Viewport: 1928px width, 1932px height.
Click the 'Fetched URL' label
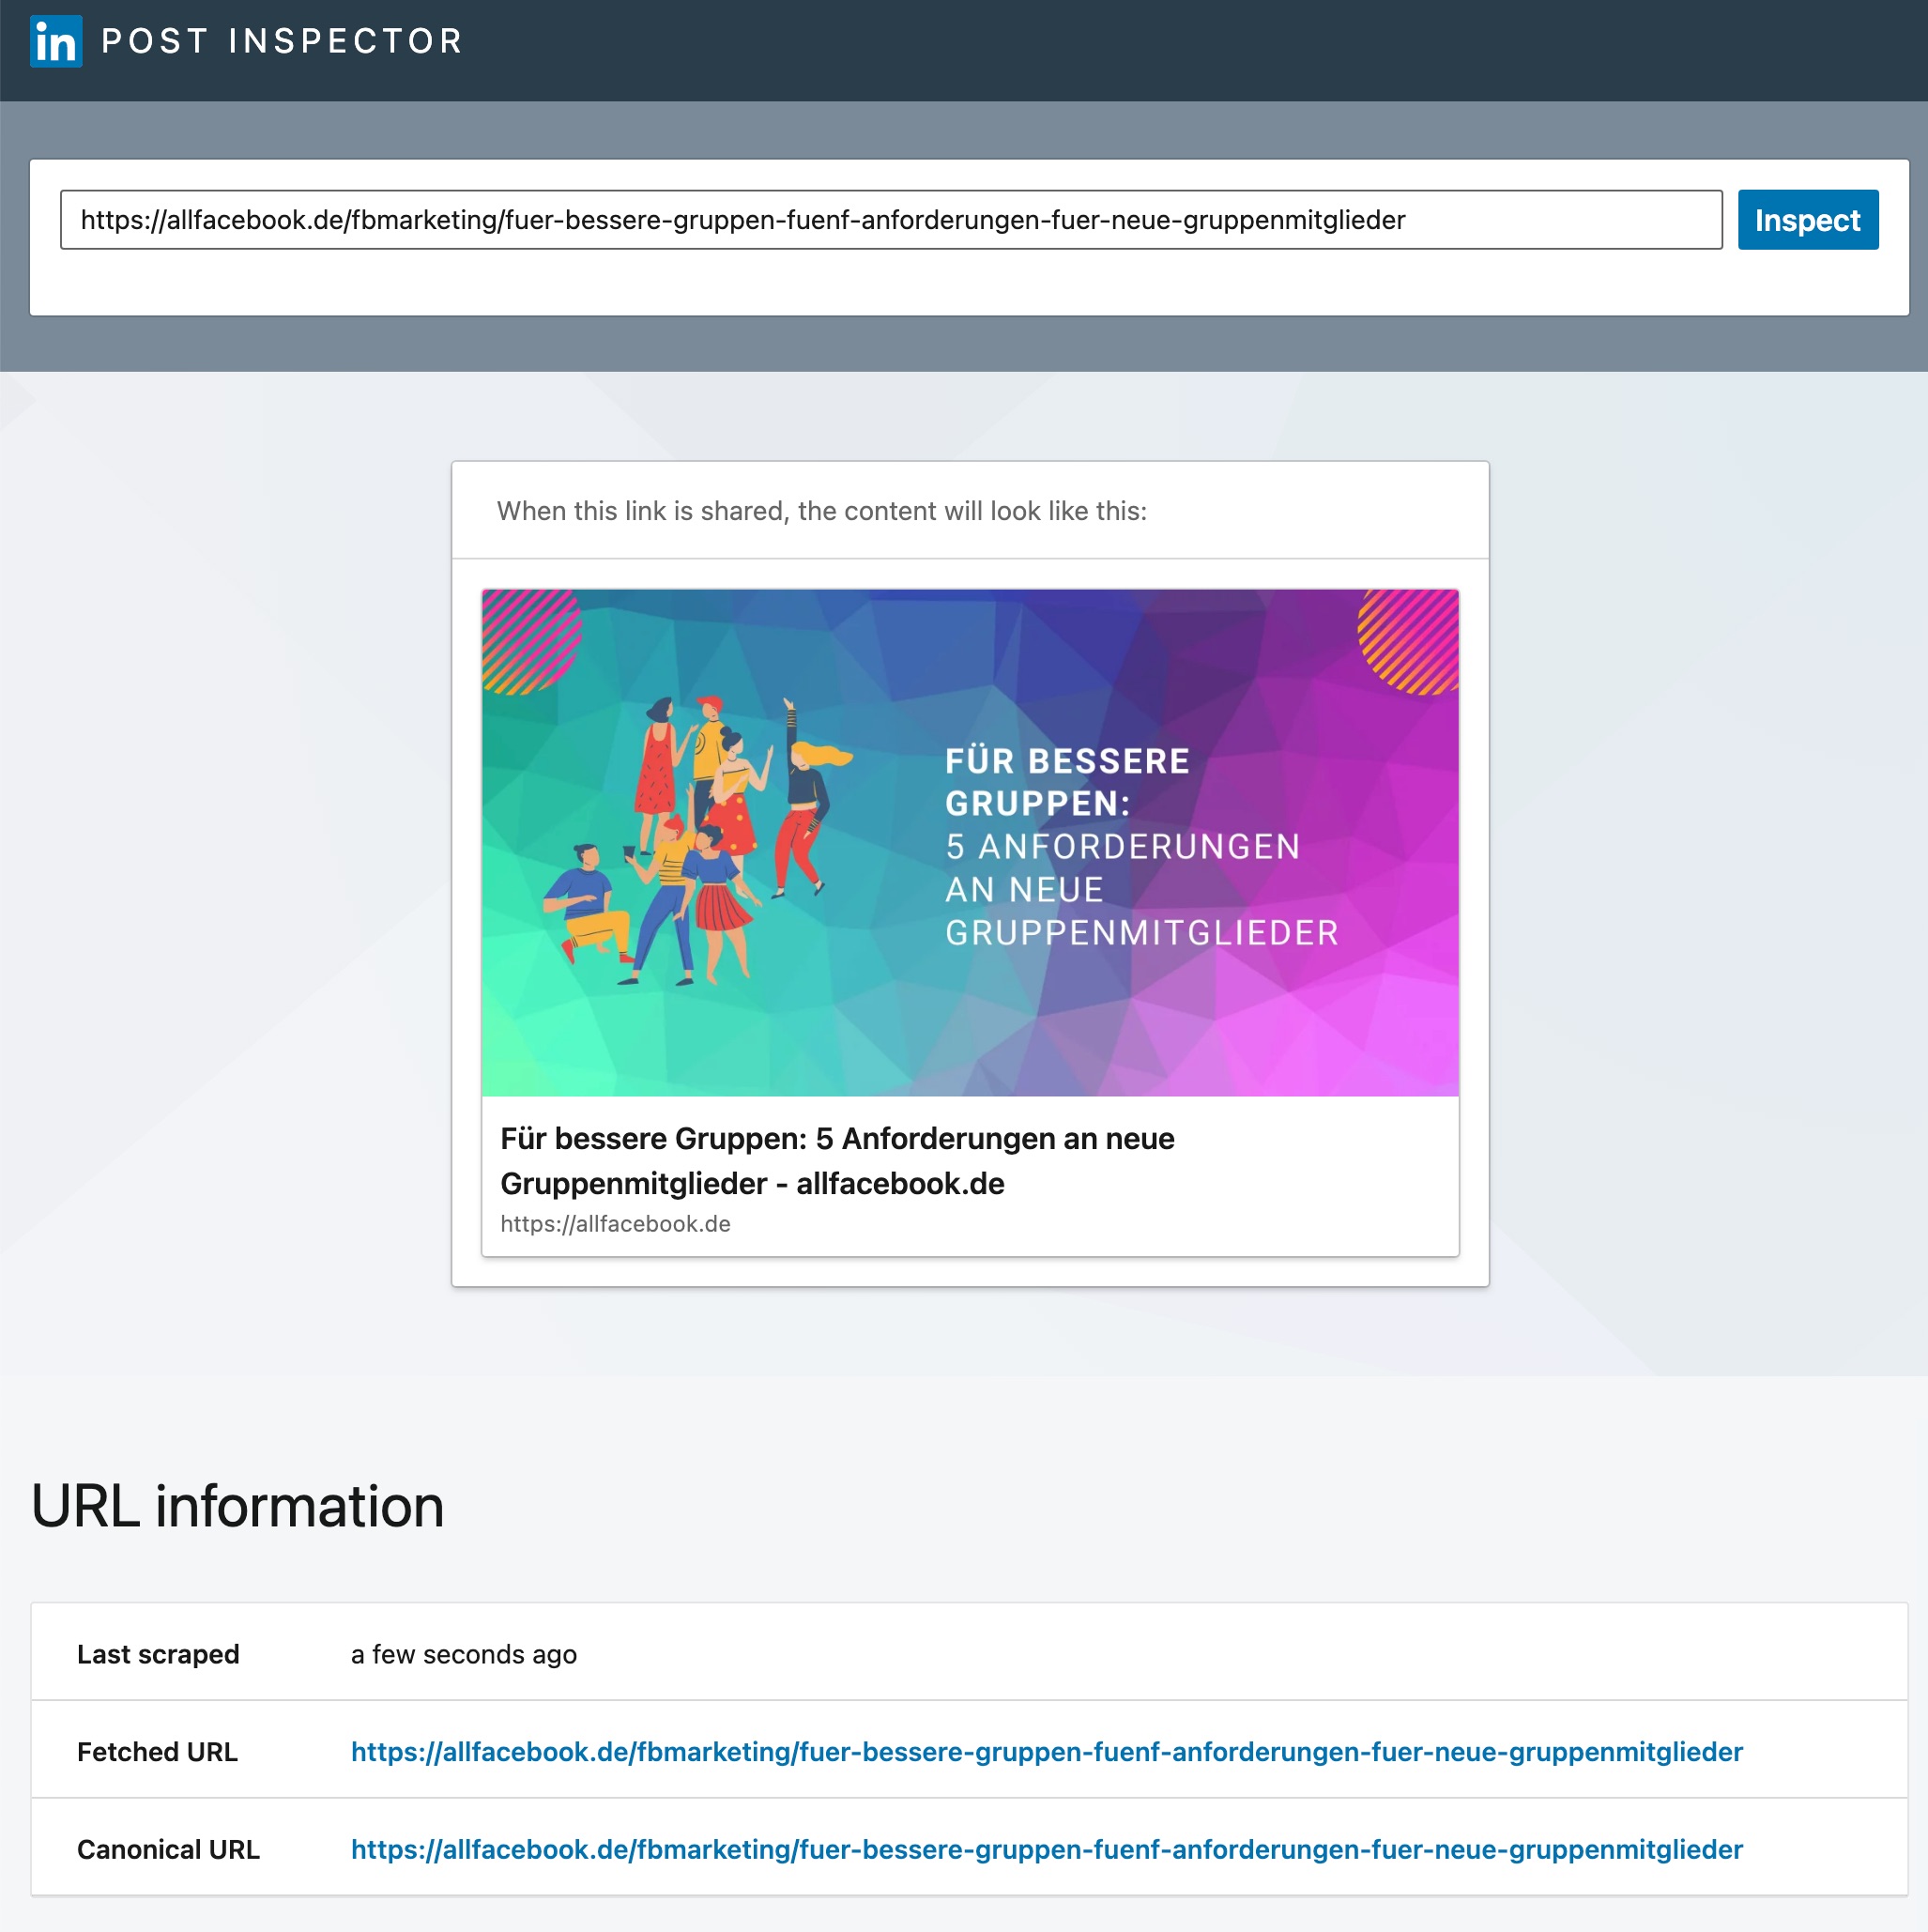157,1752
